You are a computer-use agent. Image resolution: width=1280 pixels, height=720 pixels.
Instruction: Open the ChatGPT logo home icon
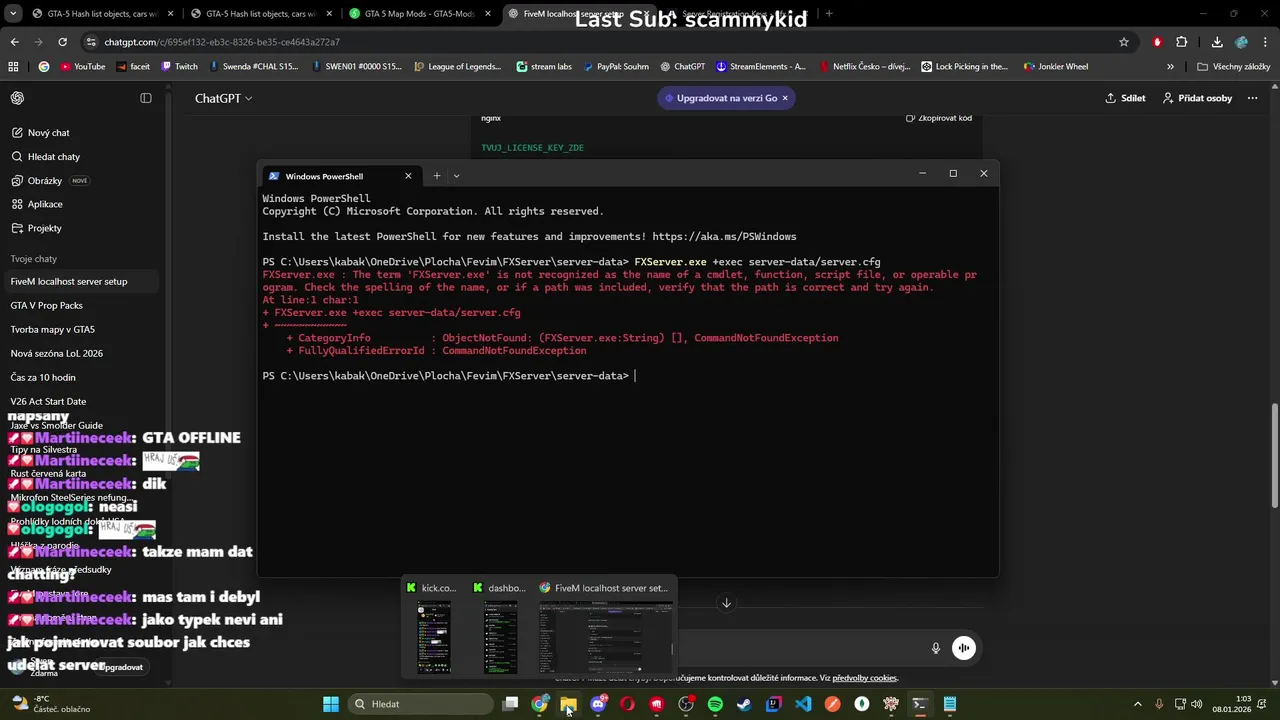18,98
